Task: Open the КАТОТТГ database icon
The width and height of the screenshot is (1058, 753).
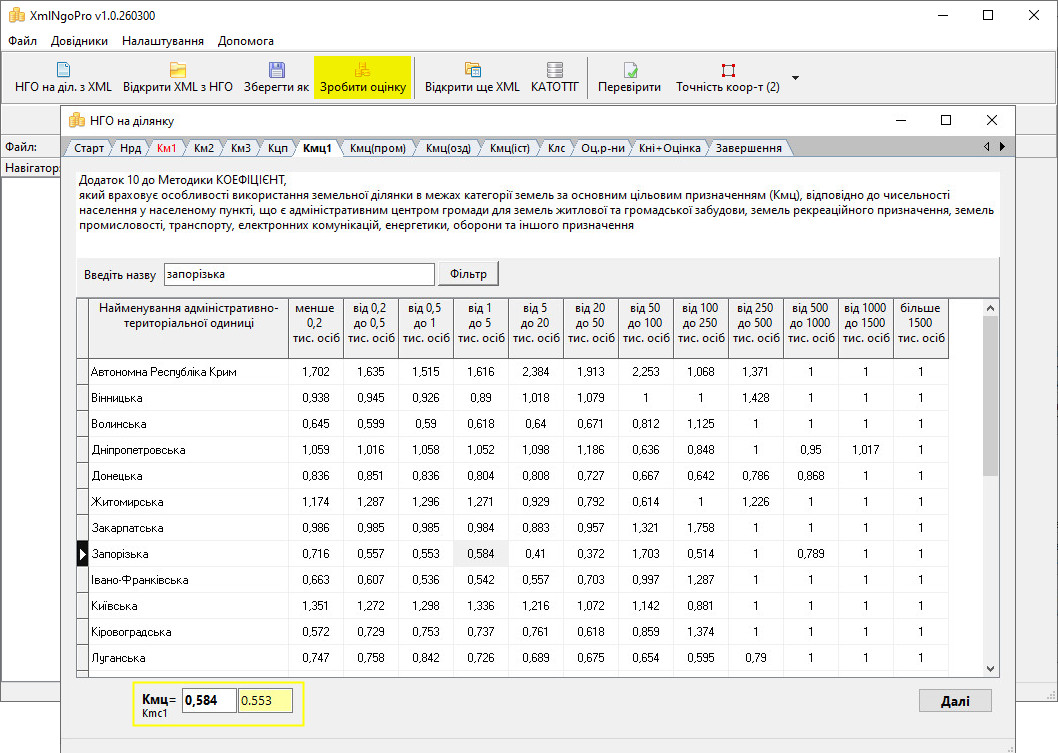Action: click(555, 70)
